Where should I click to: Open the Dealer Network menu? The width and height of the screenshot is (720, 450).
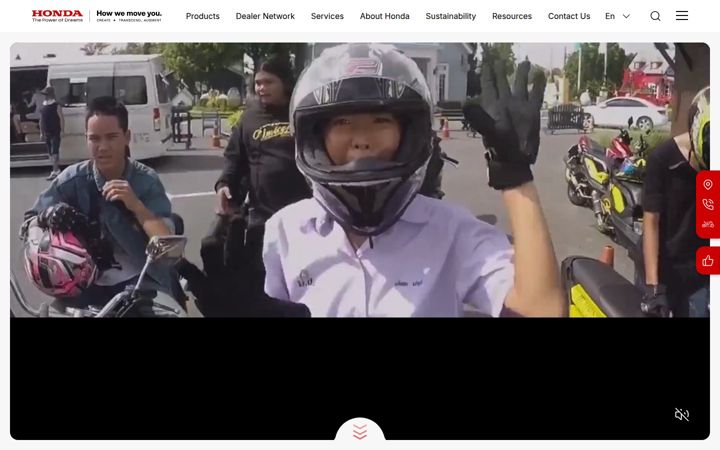pyautogui.click(x=265, y=16)
